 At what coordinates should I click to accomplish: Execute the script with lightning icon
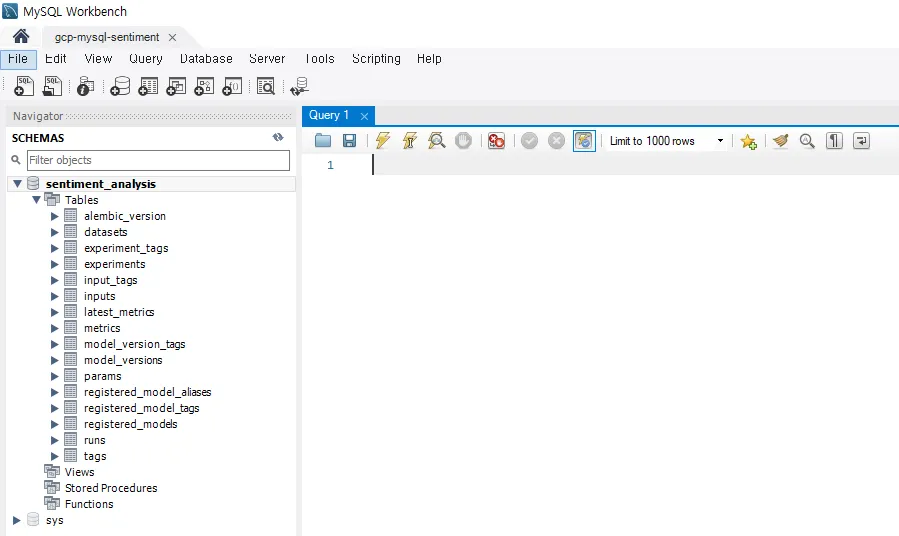tap(382, 140)
